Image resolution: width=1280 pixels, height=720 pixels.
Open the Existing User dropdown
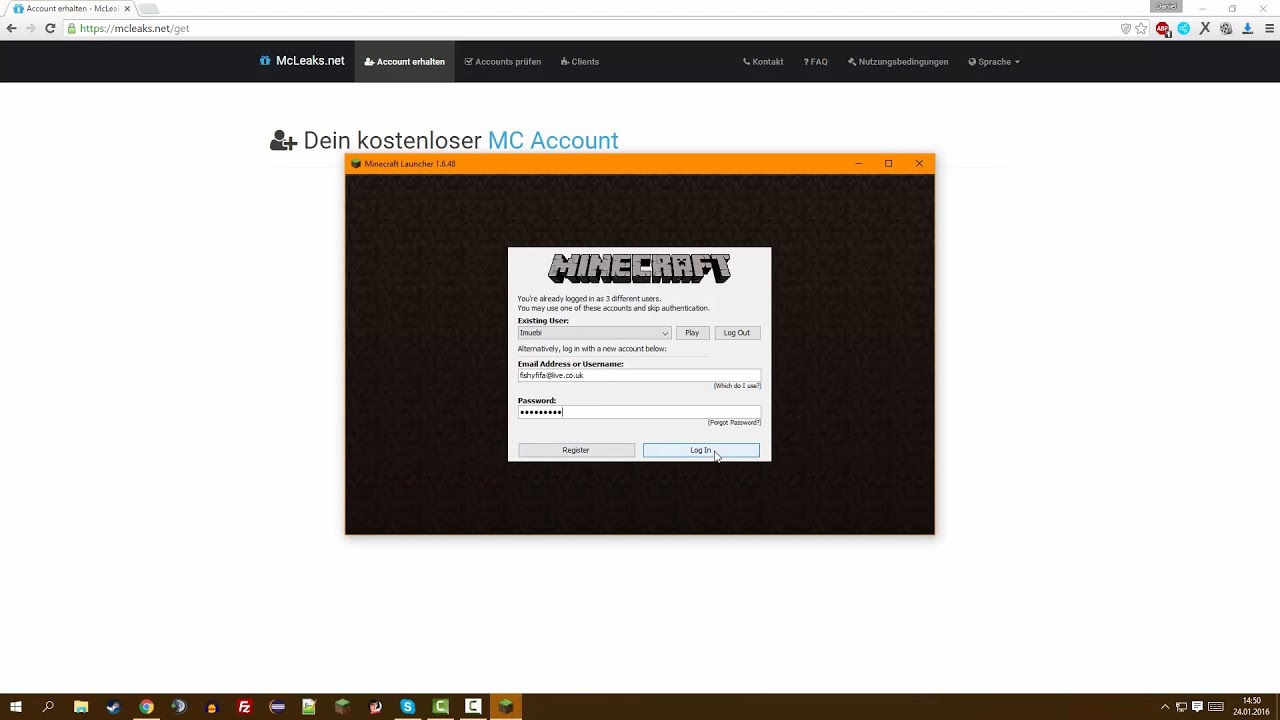click(594, 333)
